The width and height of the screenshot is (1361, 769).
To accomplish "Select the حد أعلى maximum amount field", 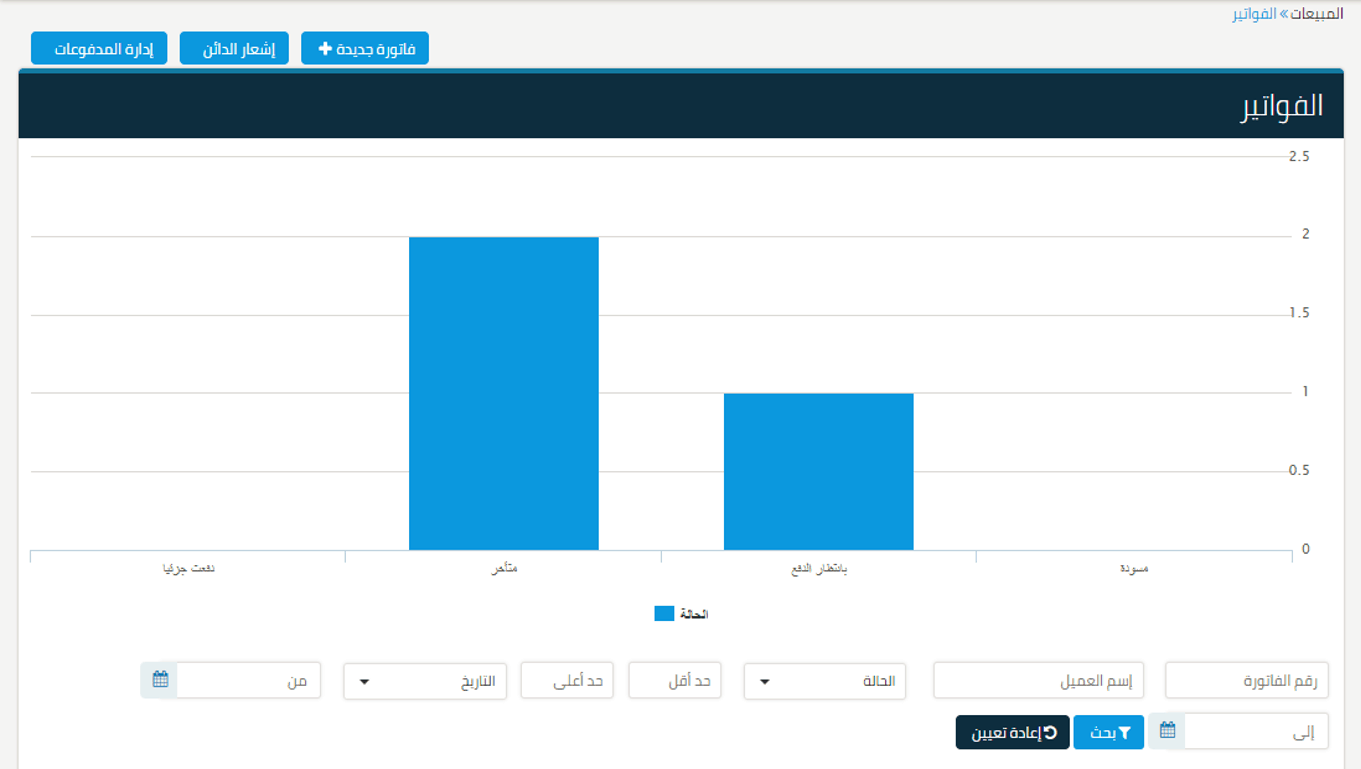I will [566, 681].
